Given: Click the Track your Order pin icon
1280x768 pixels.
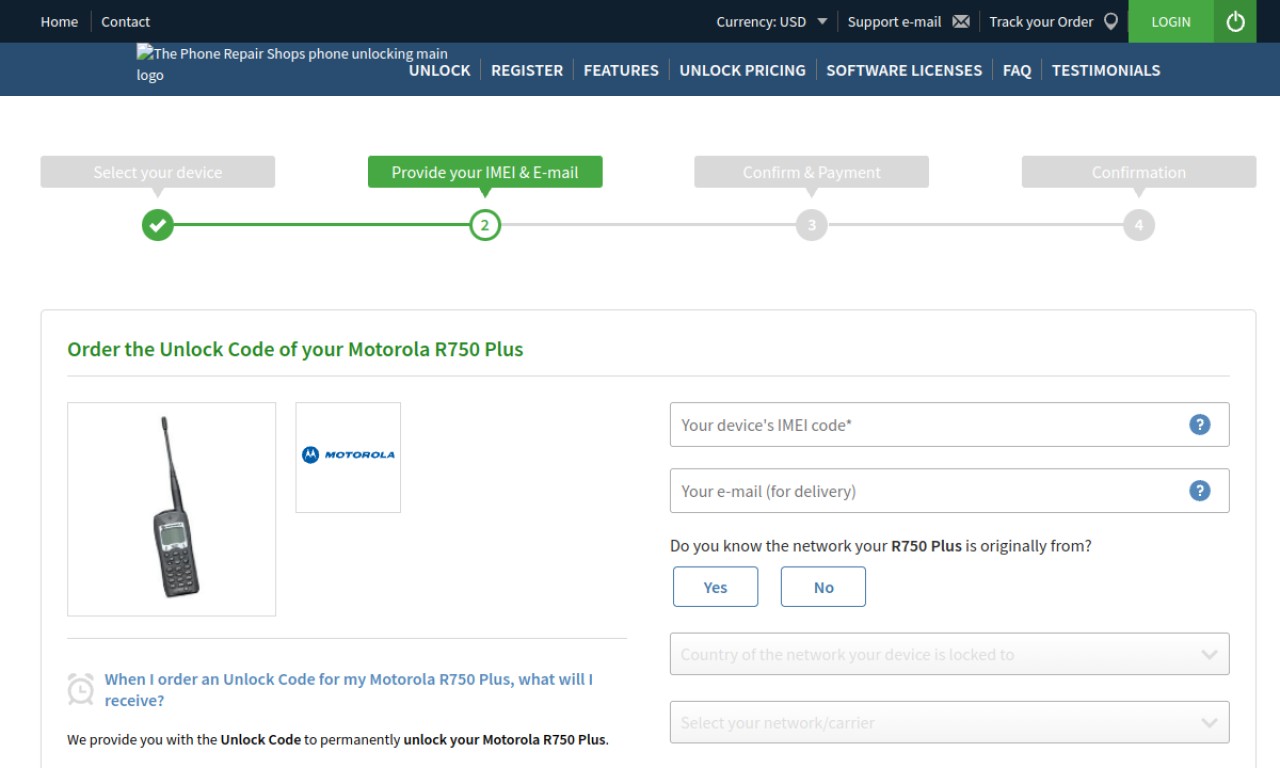Looking at the screenshot, I should click(1110, 21).
